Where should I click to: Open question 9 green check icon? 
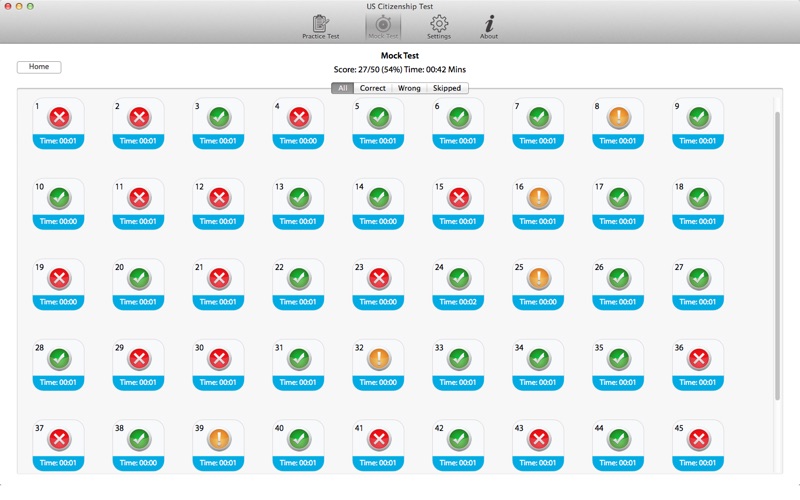click(699, 117)
